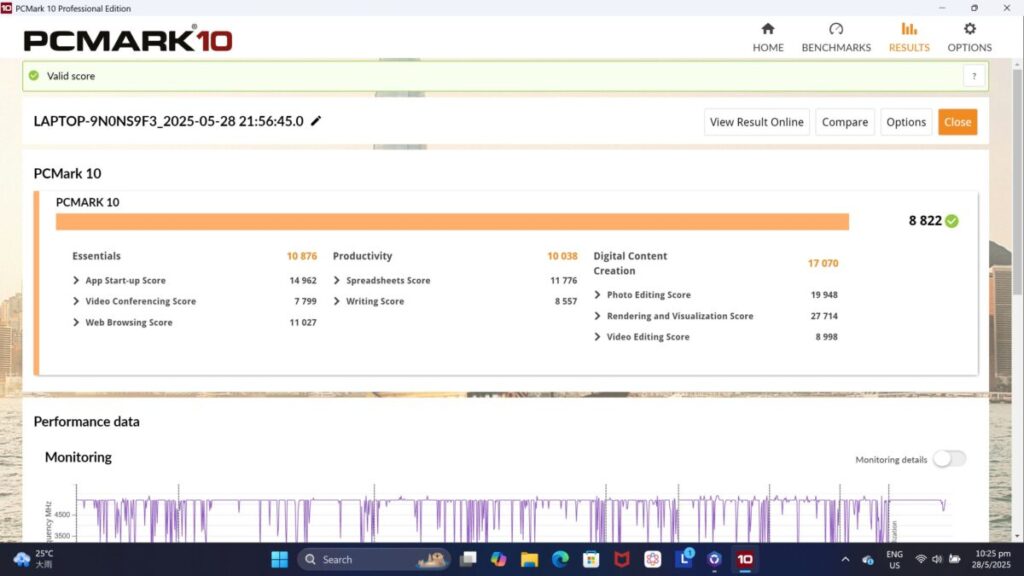Click the orange PCMark 10 score bar
This screenshot has width=1024, height=576.
click(x=452, y=221)
